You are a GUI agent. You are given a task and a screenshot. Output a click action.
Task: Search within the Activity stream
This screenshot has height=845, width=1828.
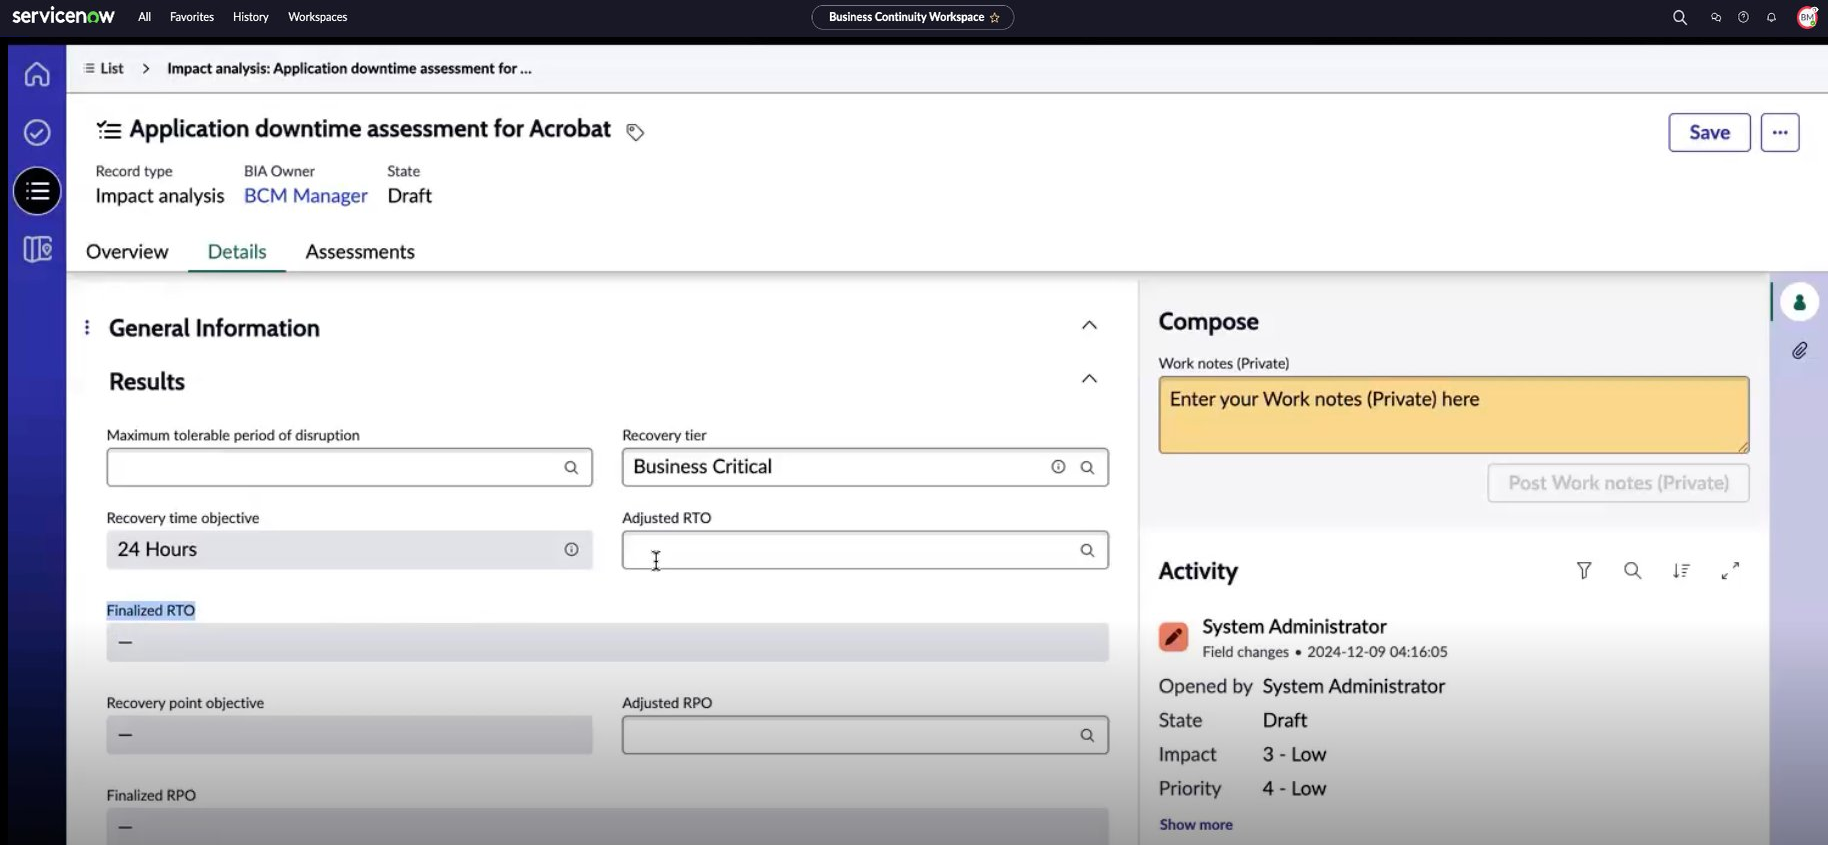click(1633, 570)
